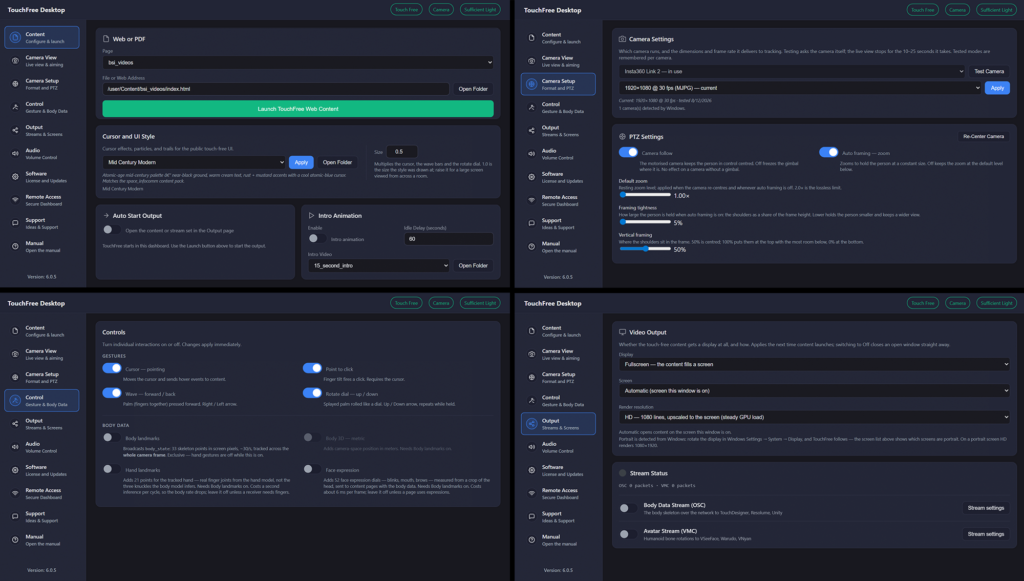Disable the Cursor — pointing gesture toggle
Viewport: 1024px width, 581px height.
click(x=112, y=368)
